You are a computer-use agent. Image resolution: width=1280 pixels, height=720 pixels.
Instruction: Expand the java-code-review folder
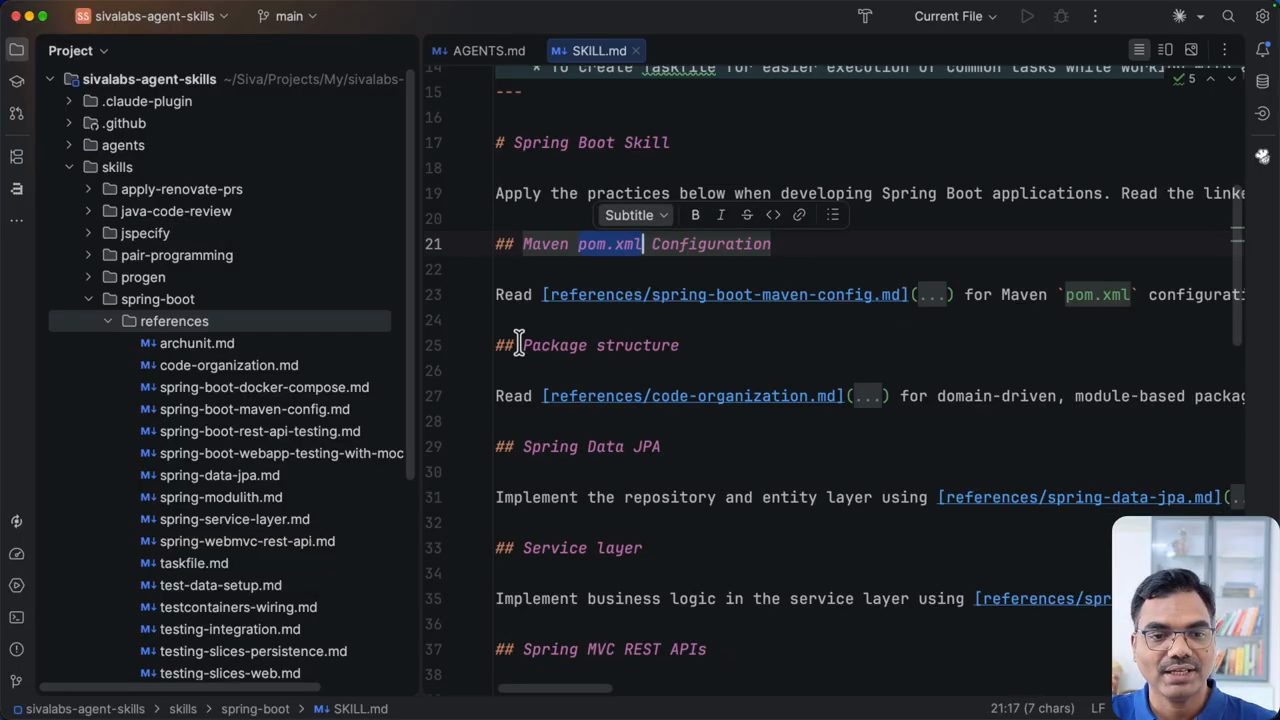point(88,211)
